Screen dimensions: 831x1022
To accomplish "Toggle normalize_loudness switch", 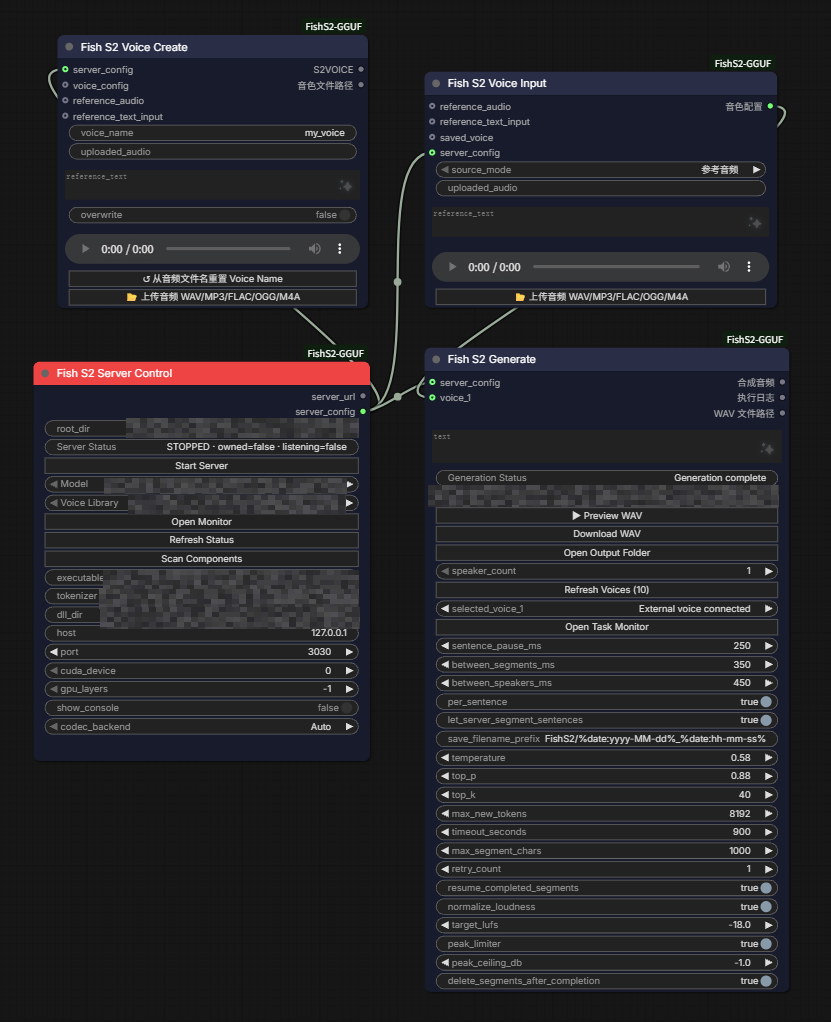I will pos(766,907).
